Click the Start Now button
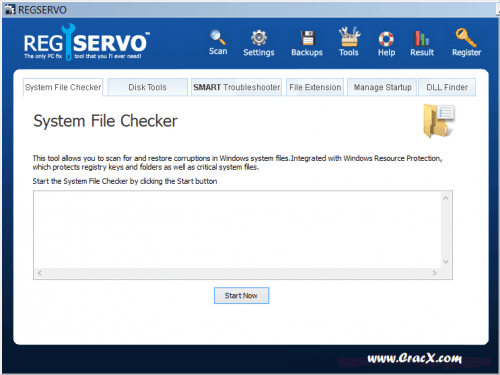This screenshot has width=500, height=375. [241, 296]
